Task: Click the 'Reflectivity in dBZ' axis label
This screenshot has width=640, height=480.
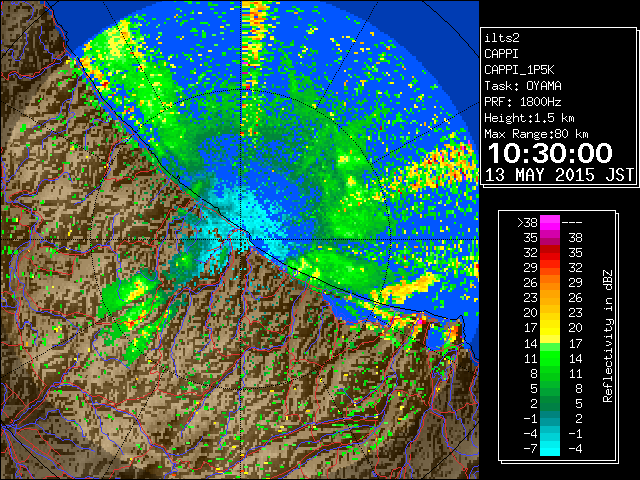Action: pyautogui.click(x=608, y=336)
